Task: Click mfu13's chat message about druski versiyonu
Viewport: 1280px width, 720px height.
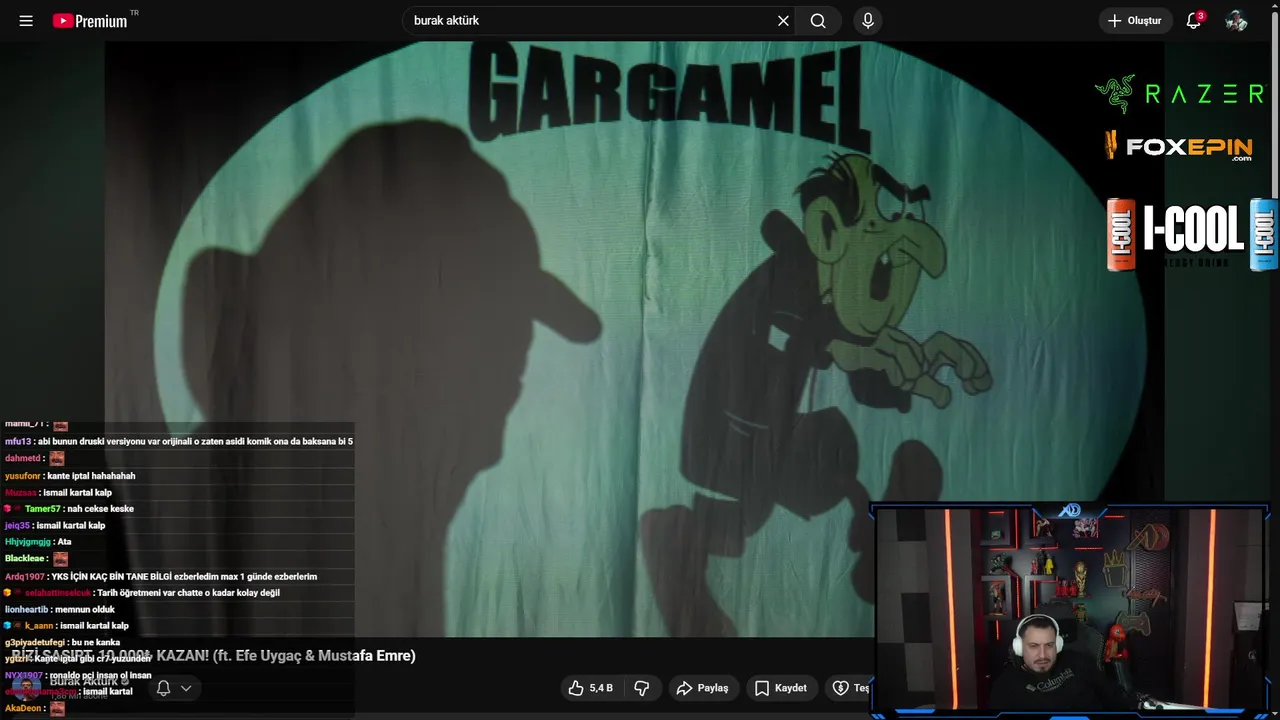Action: tap(179, 442)
